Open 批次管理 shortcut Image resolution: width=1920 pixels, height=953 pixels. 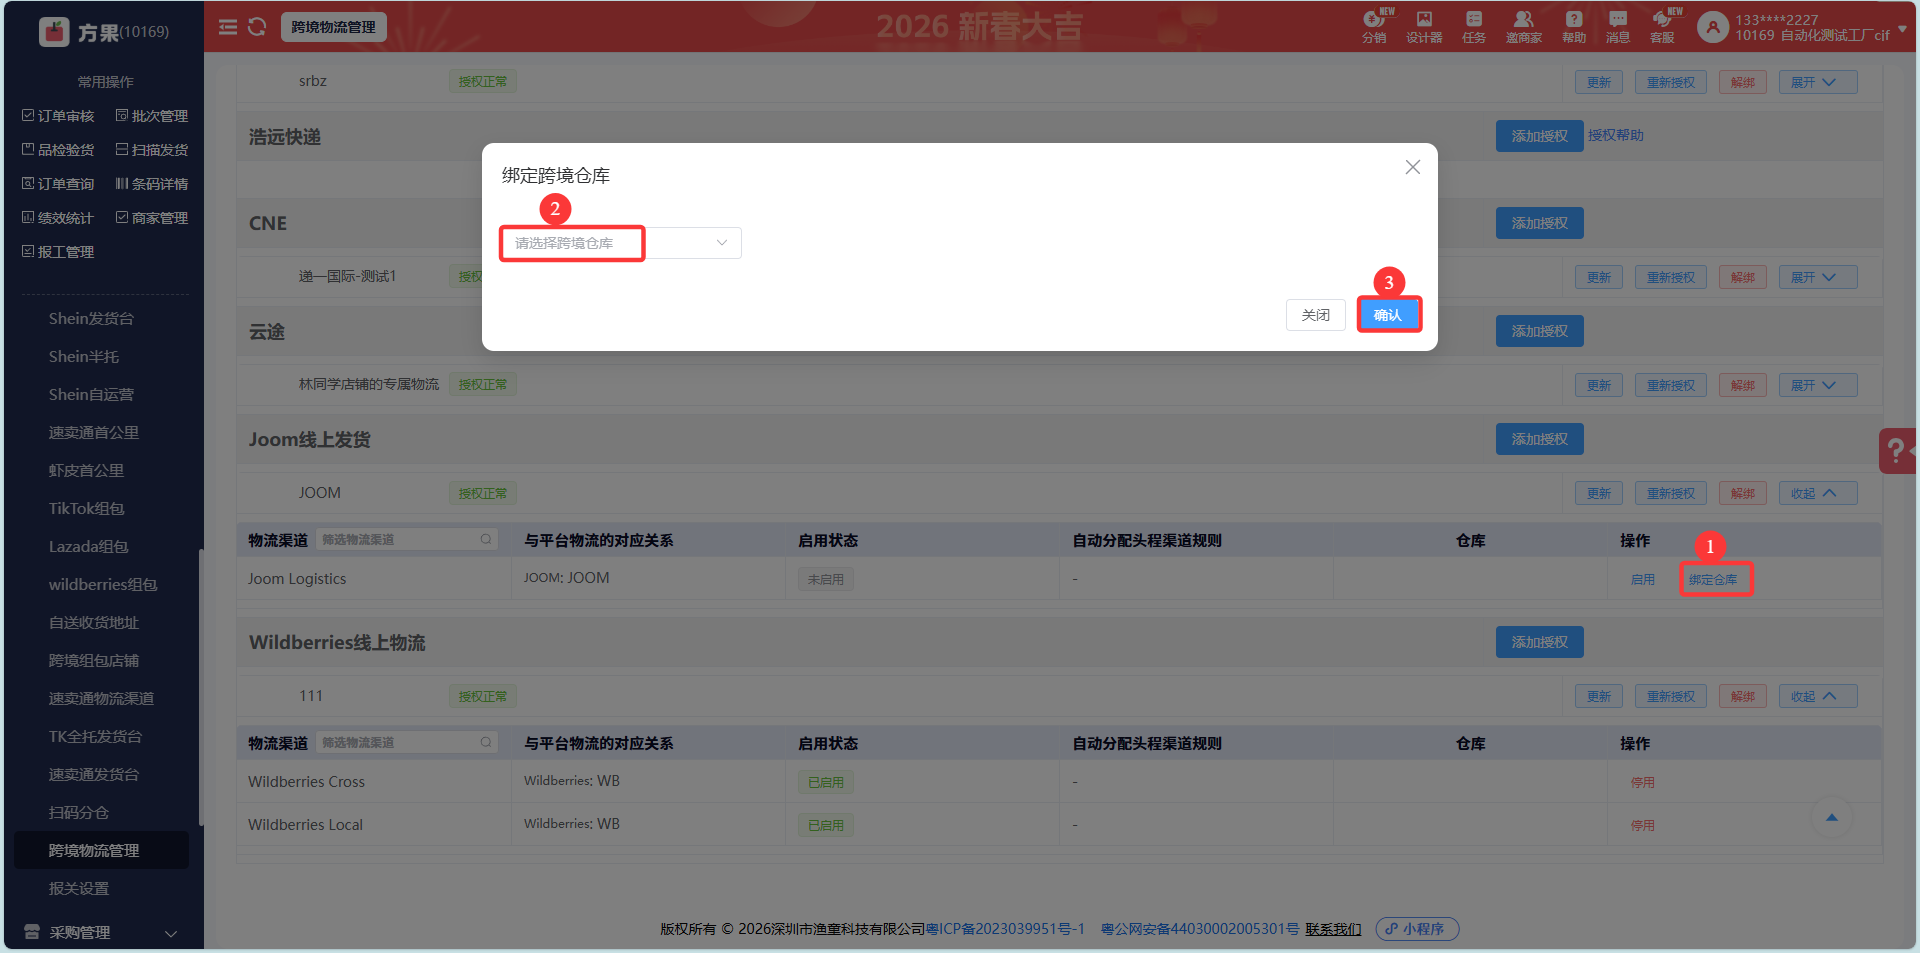[x=152, y=116]
